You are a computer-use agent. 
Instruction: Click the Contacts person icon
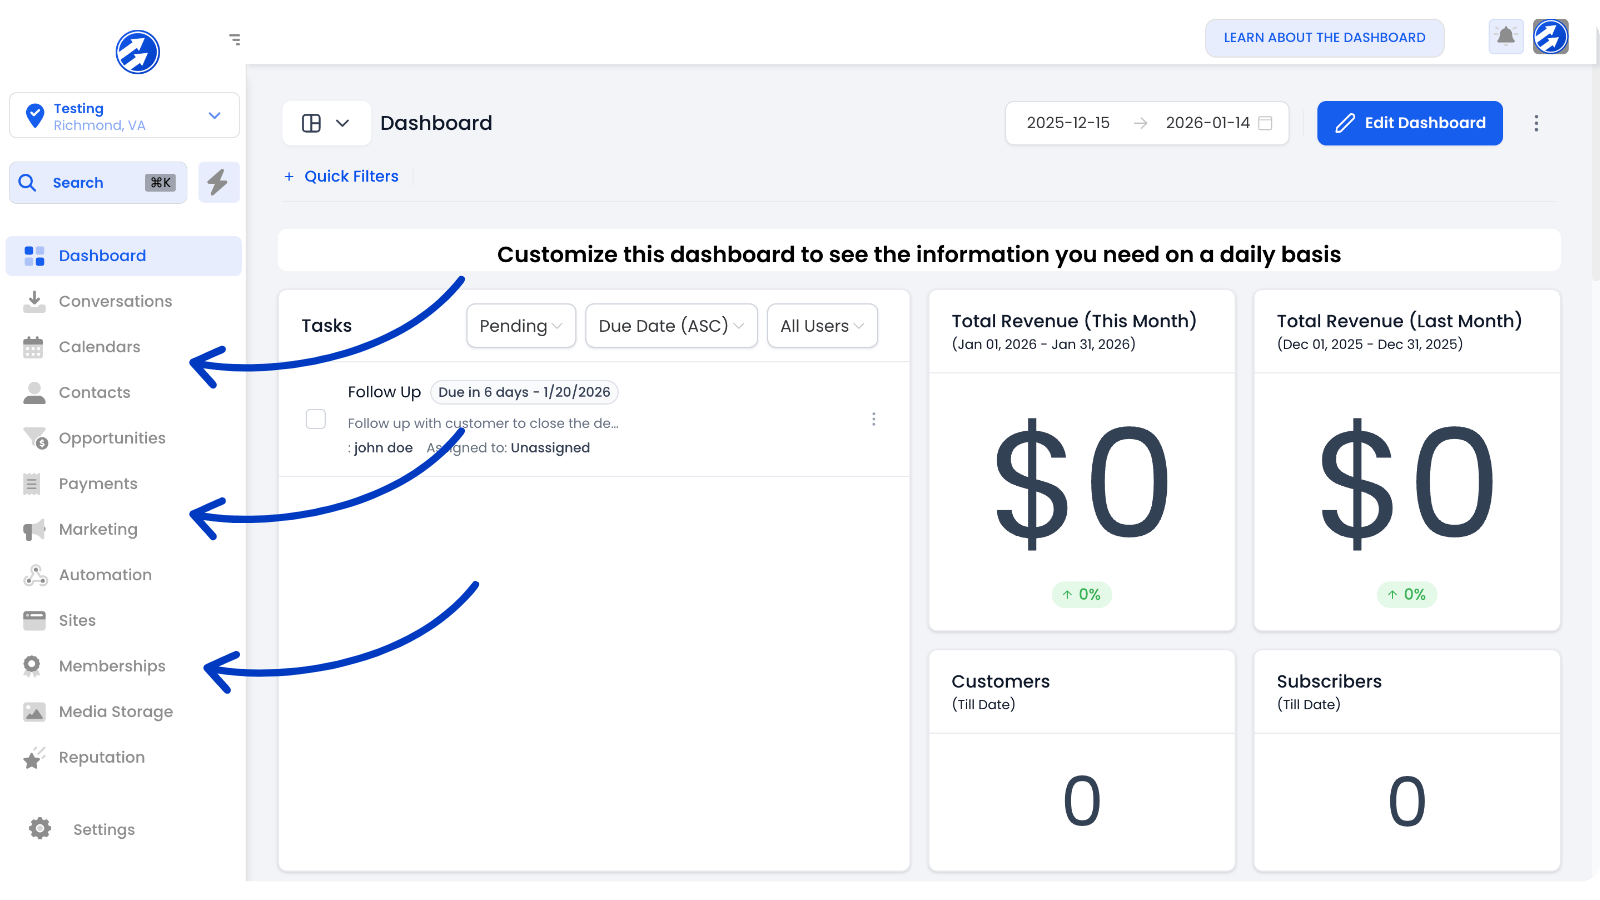click(34, 393)
